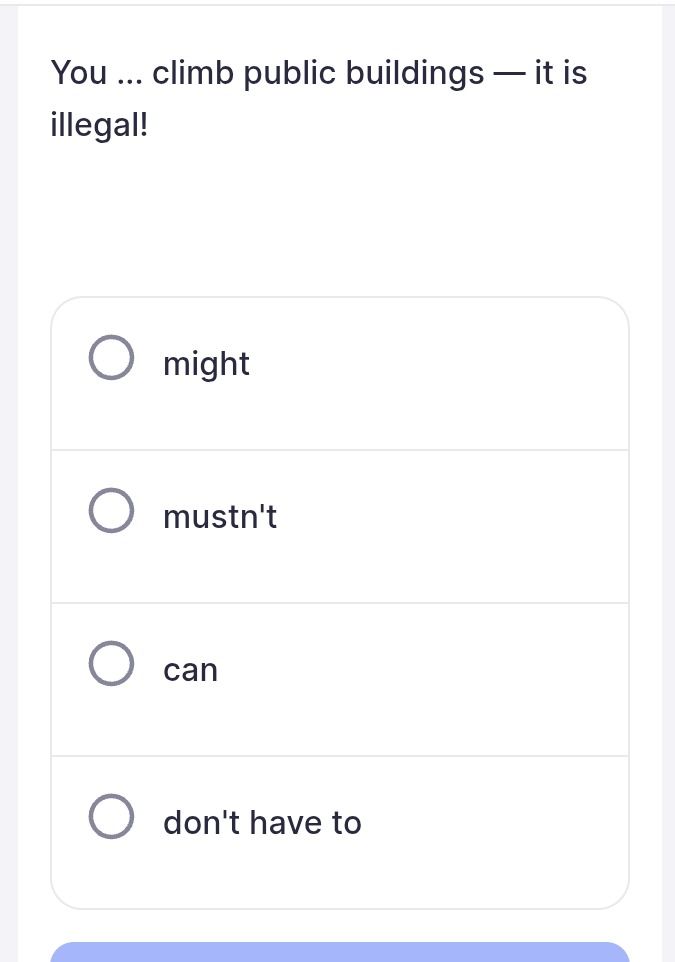The image size is (675, 962).
Task: Click the dash before "it is"
Action: pos(509,75)
